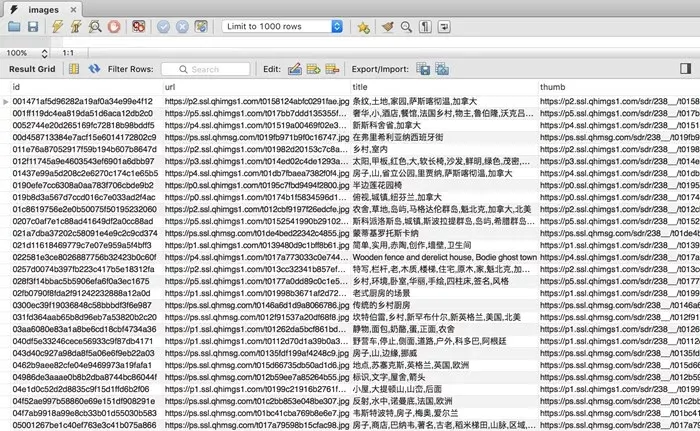Stop the executing query

[114, 27]
